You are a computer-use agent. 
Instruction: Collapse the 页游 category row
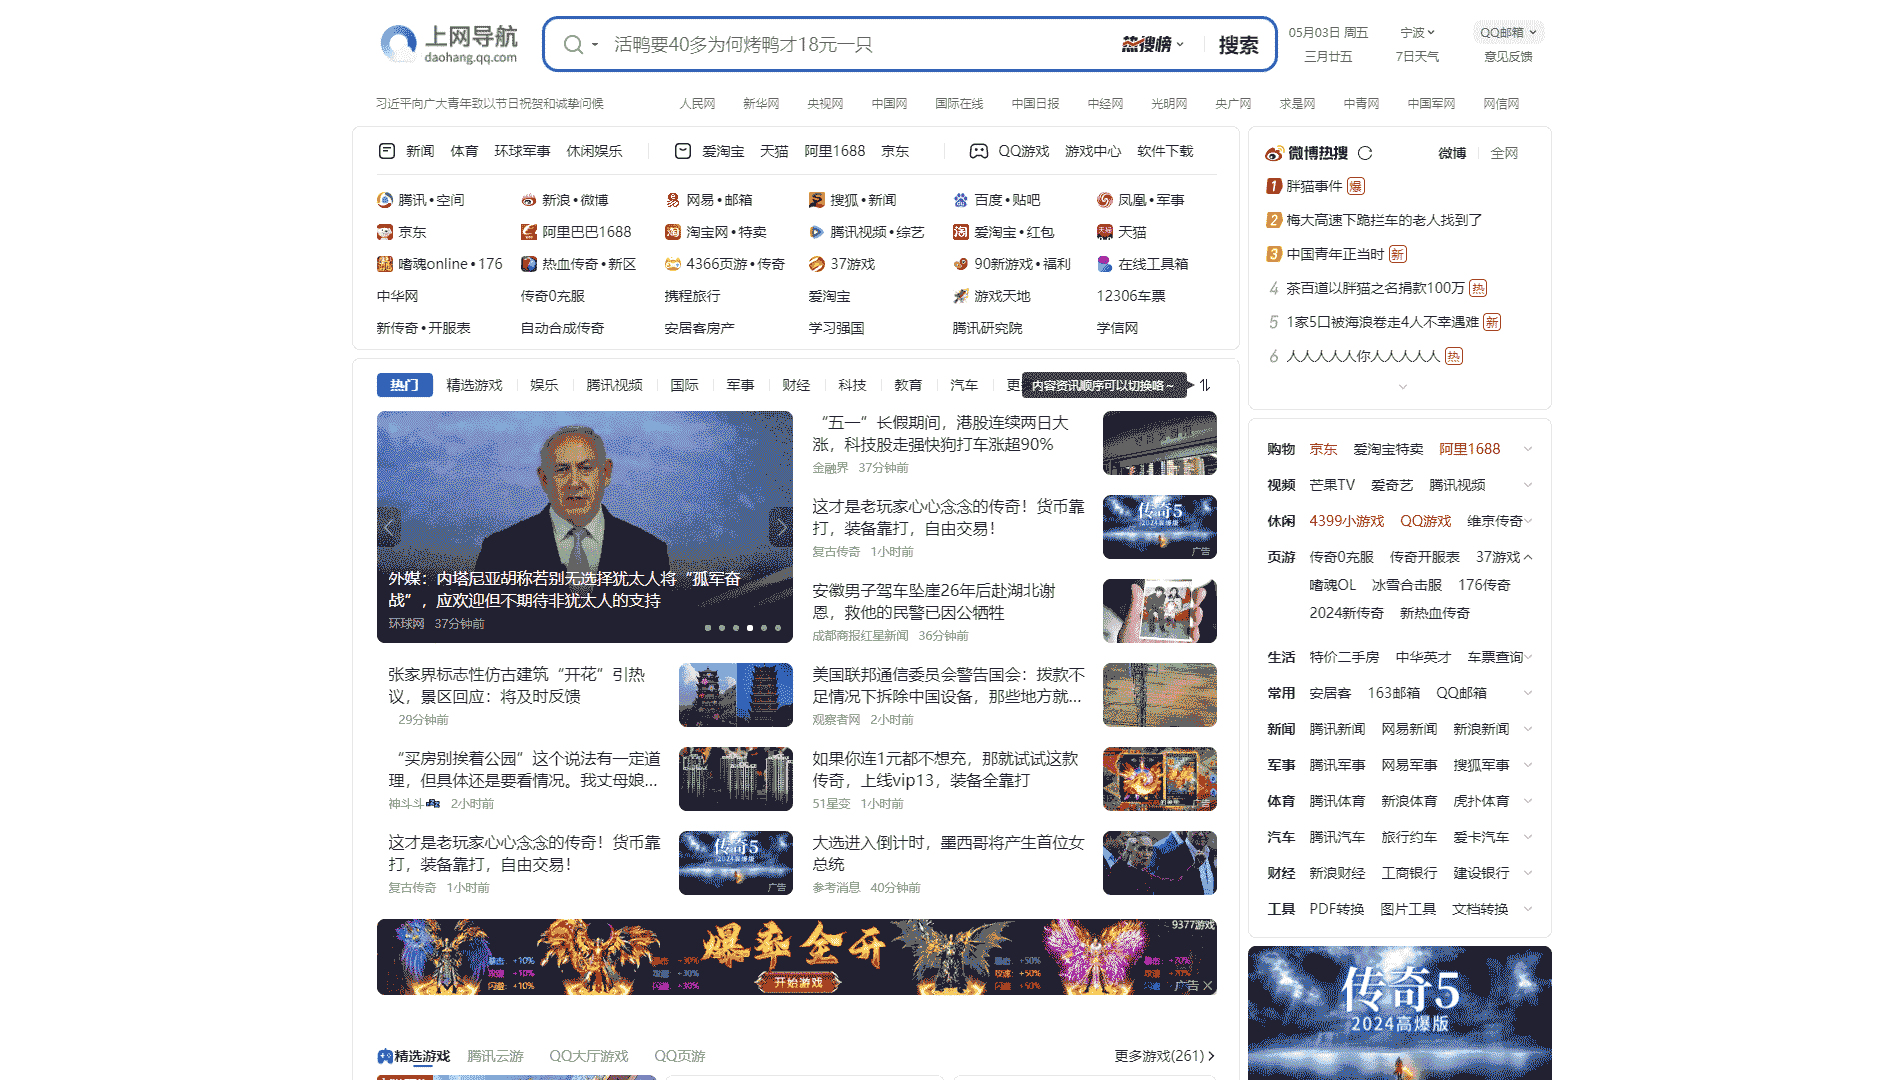tap(1528, 557)
